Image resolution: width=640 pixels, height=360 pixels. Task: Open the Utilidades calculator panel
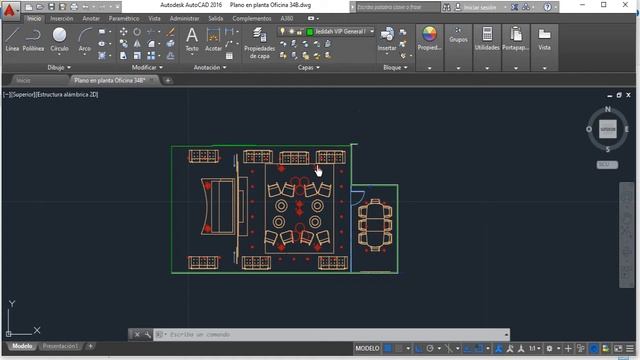[487, 39]
